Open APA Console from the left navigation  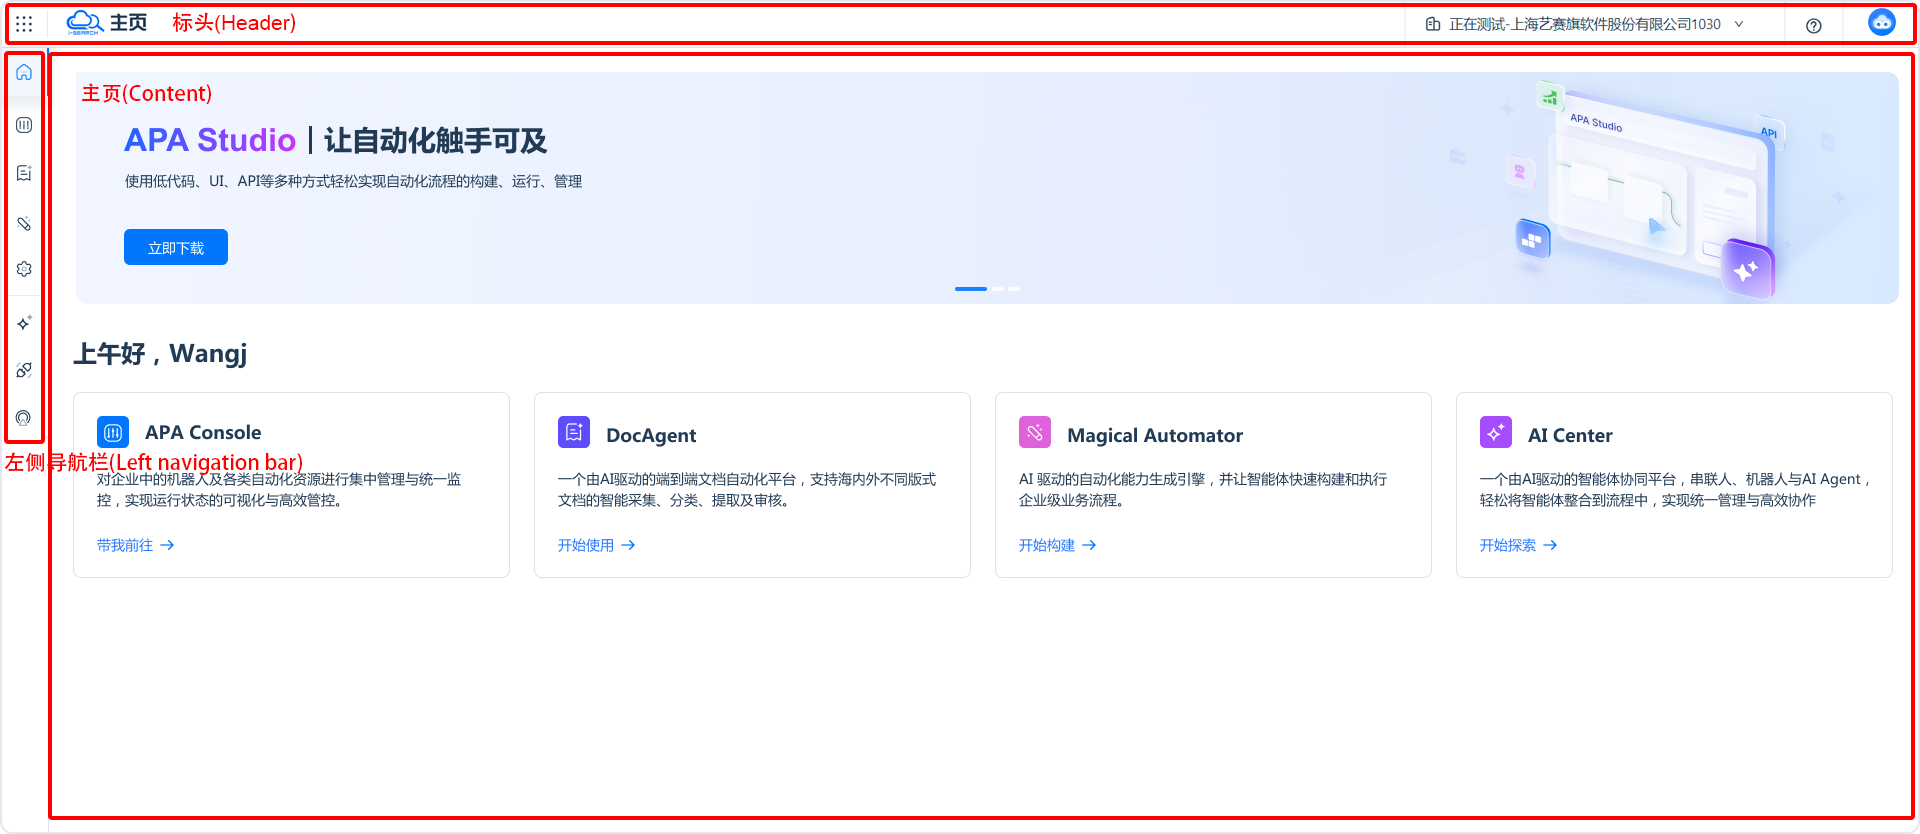pyautogui.click(x=24, y=125)
